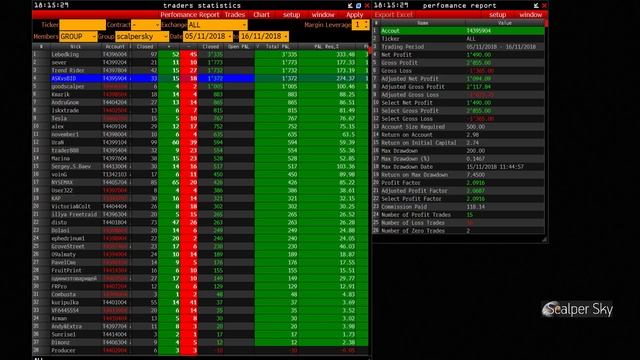Select trader row User322

[200, 190]
